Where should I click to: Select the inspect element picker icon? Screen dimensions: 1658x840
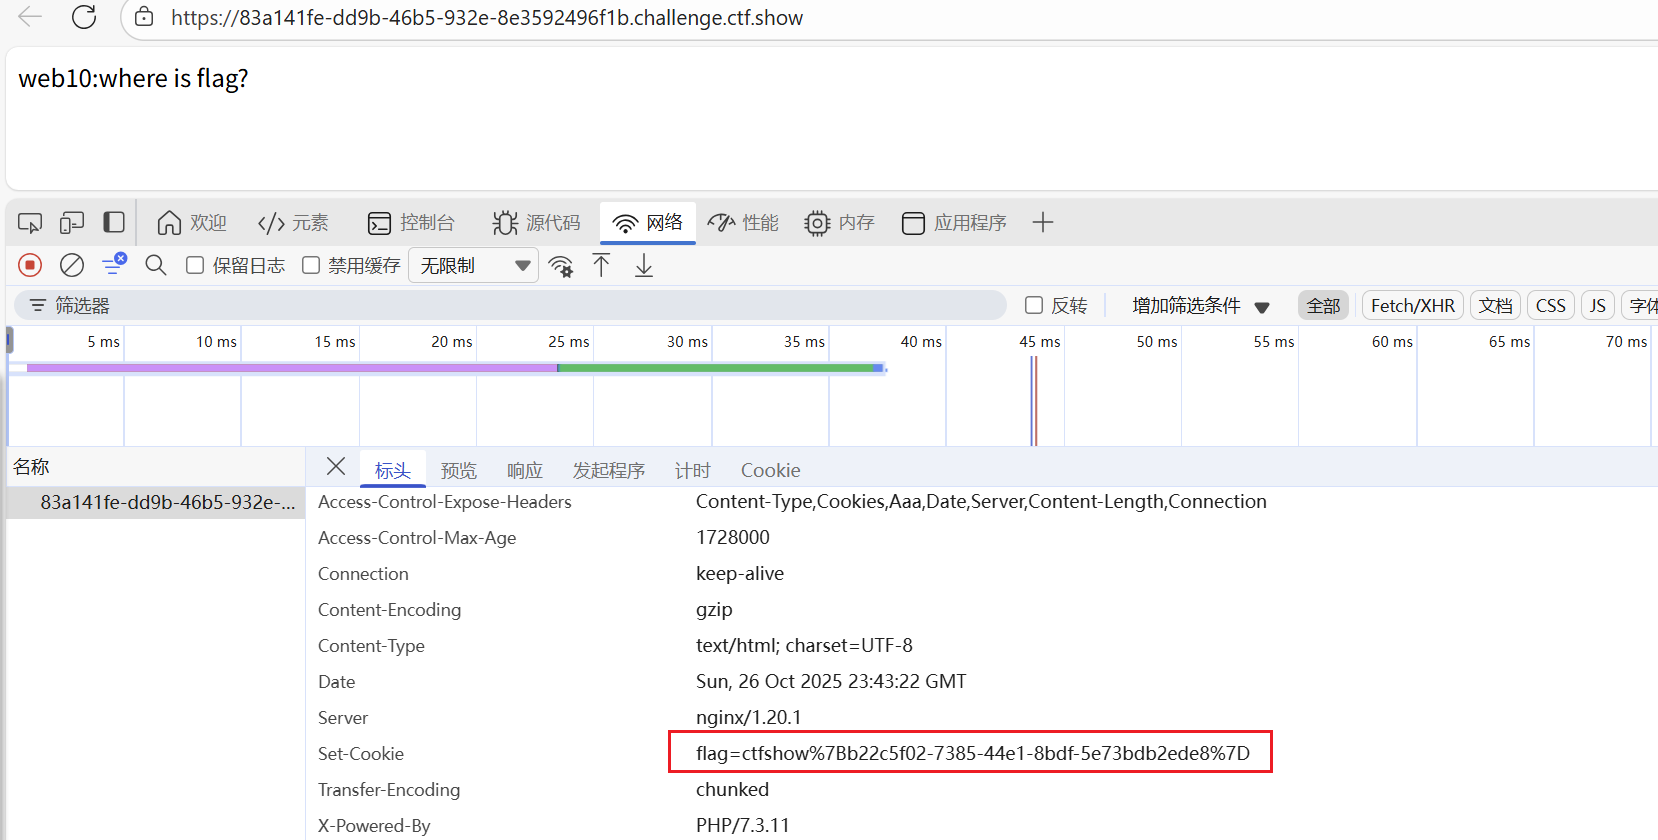pyautogui.click(x=30, y=223)
